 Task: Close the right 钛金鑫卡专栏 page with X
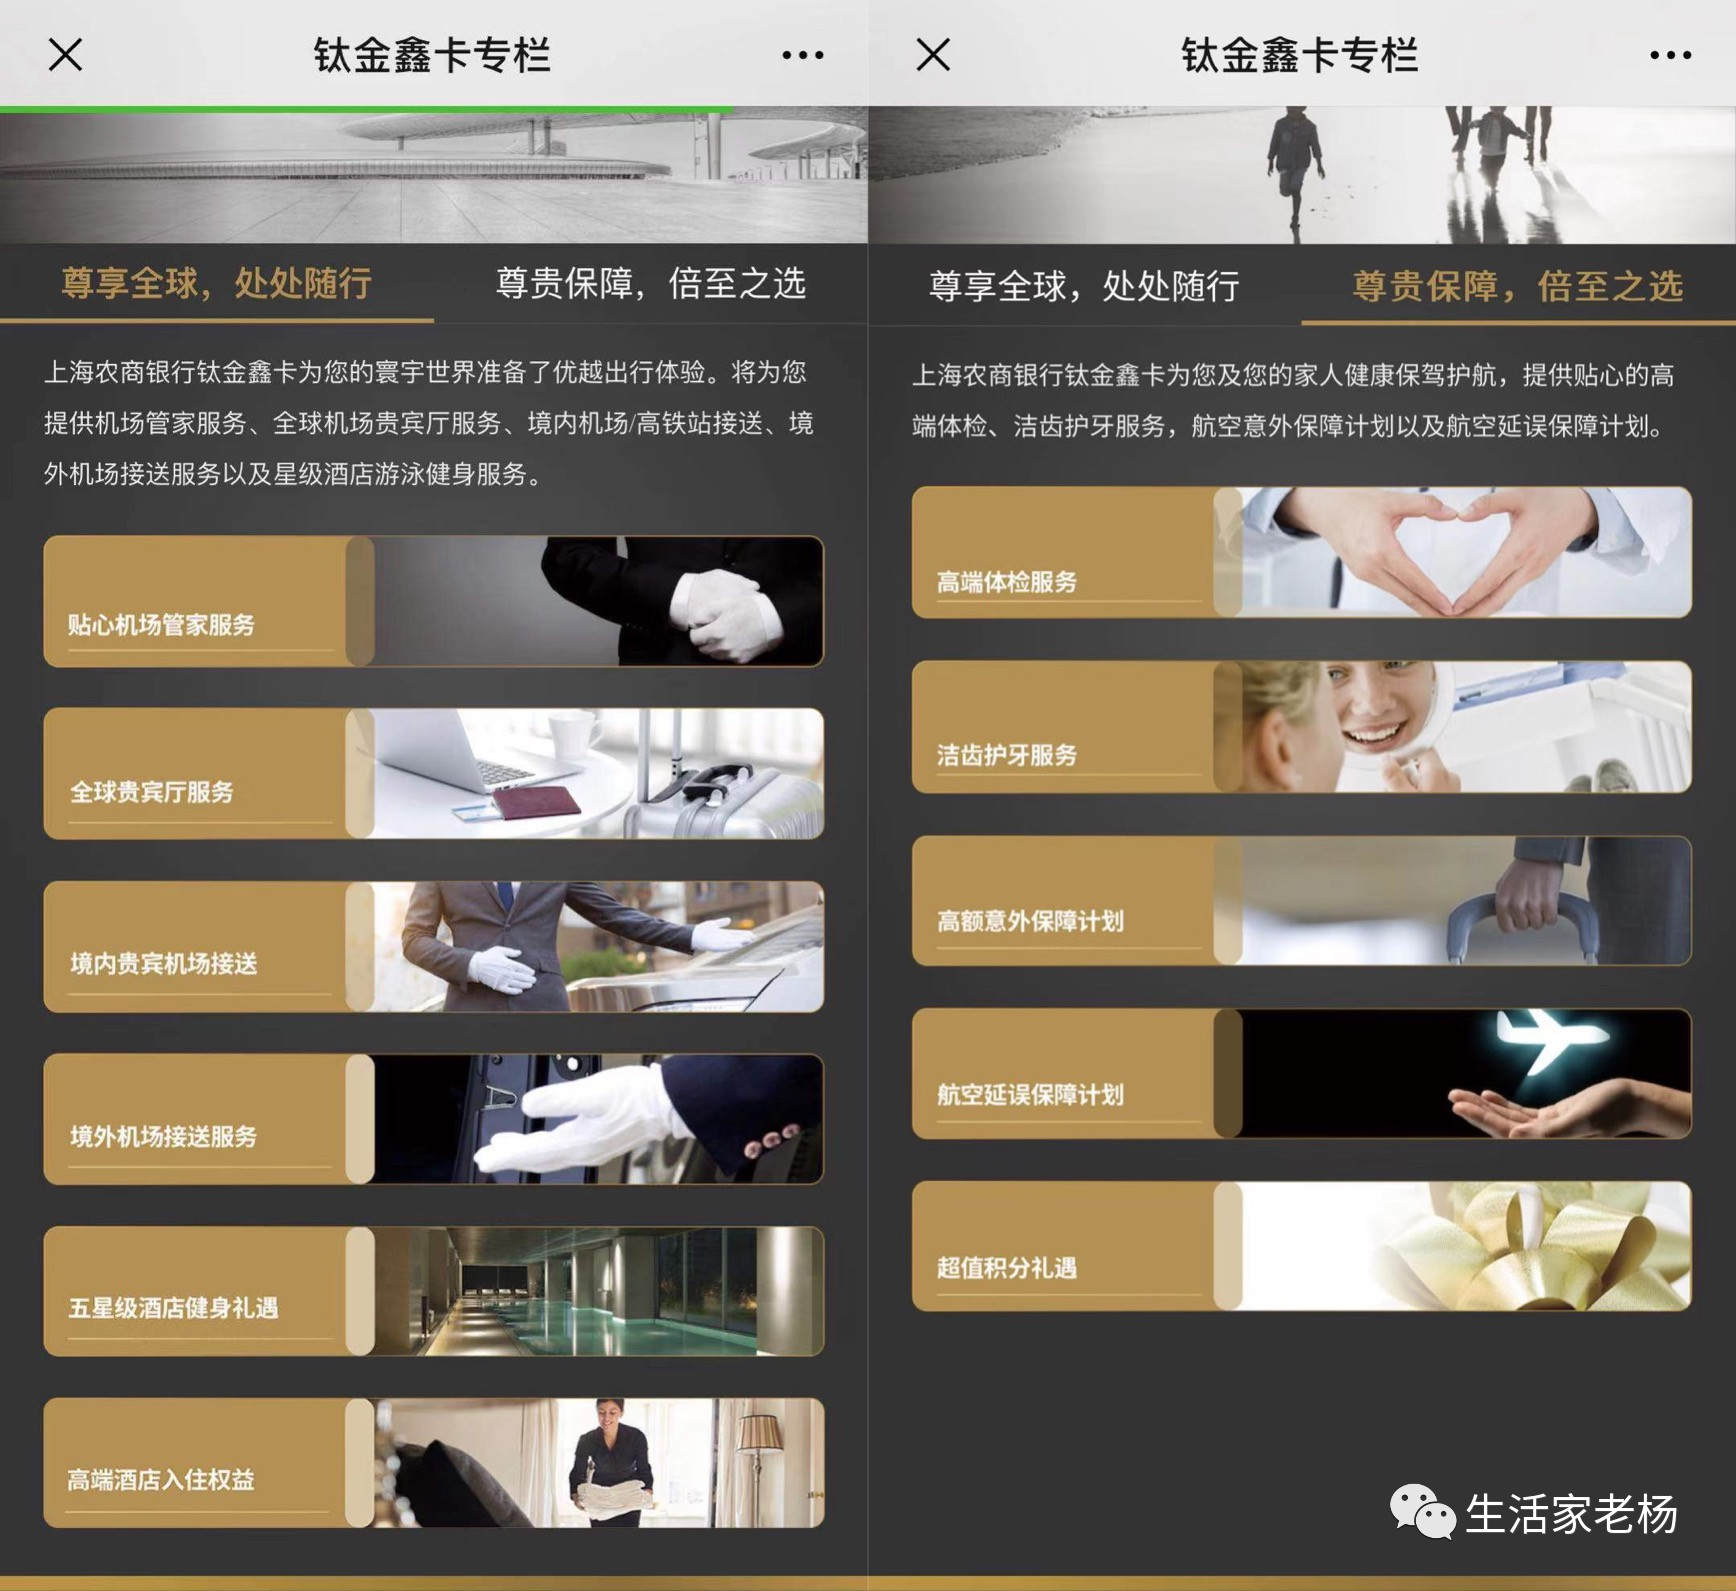pos(933,55)
